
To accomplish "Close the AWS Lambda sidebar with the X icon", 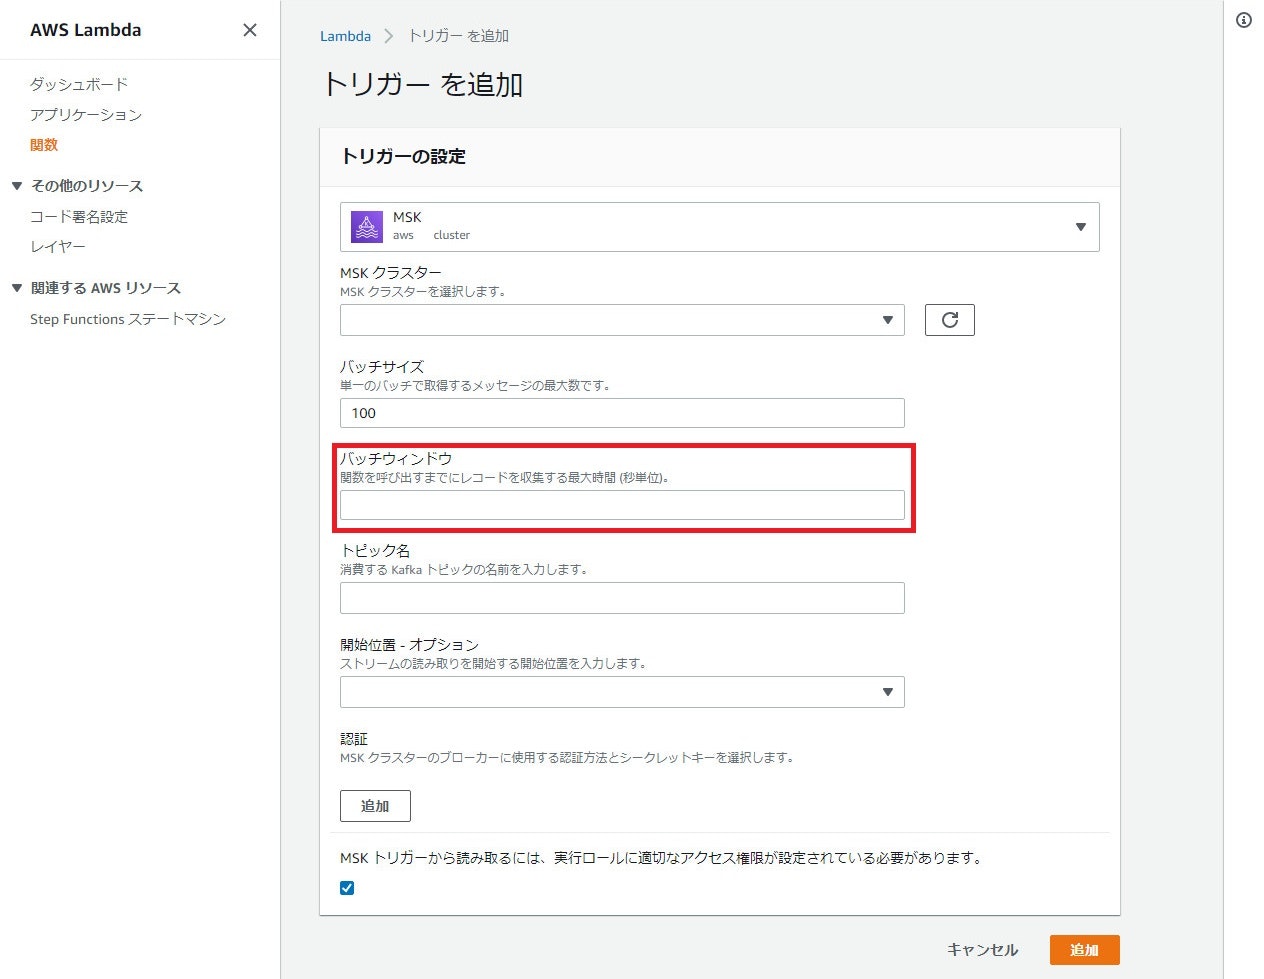I will pyautogui.click(x=250, y=30).
